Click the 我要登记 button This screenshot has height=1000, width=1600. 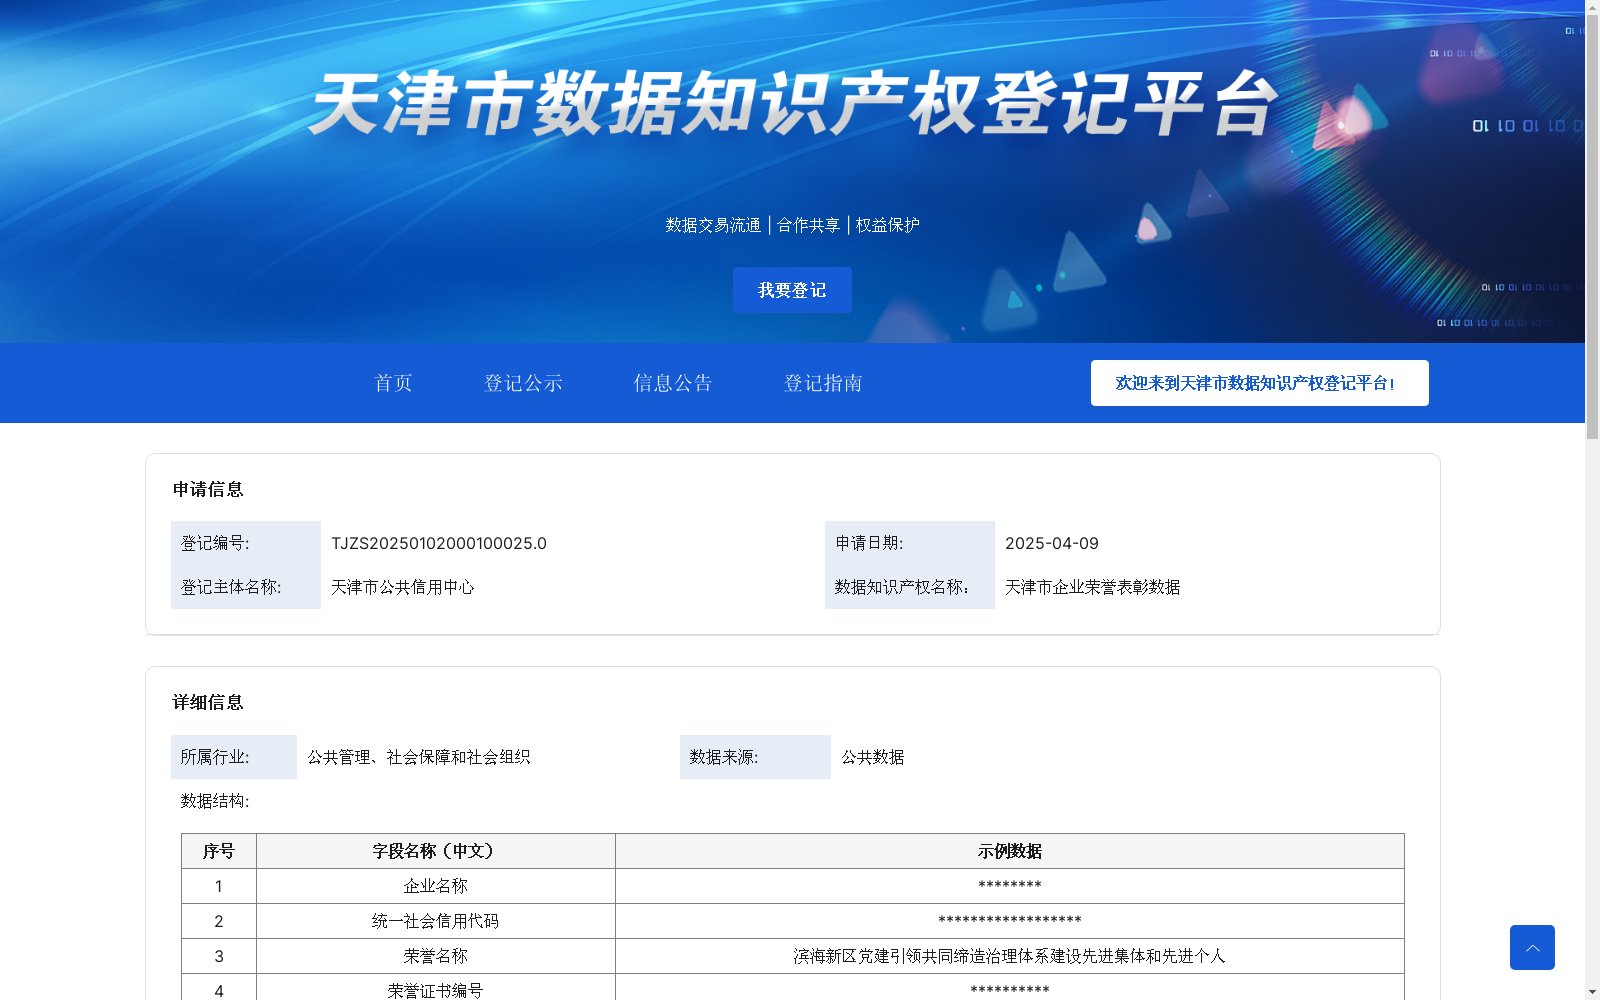[x=792, y=290]
